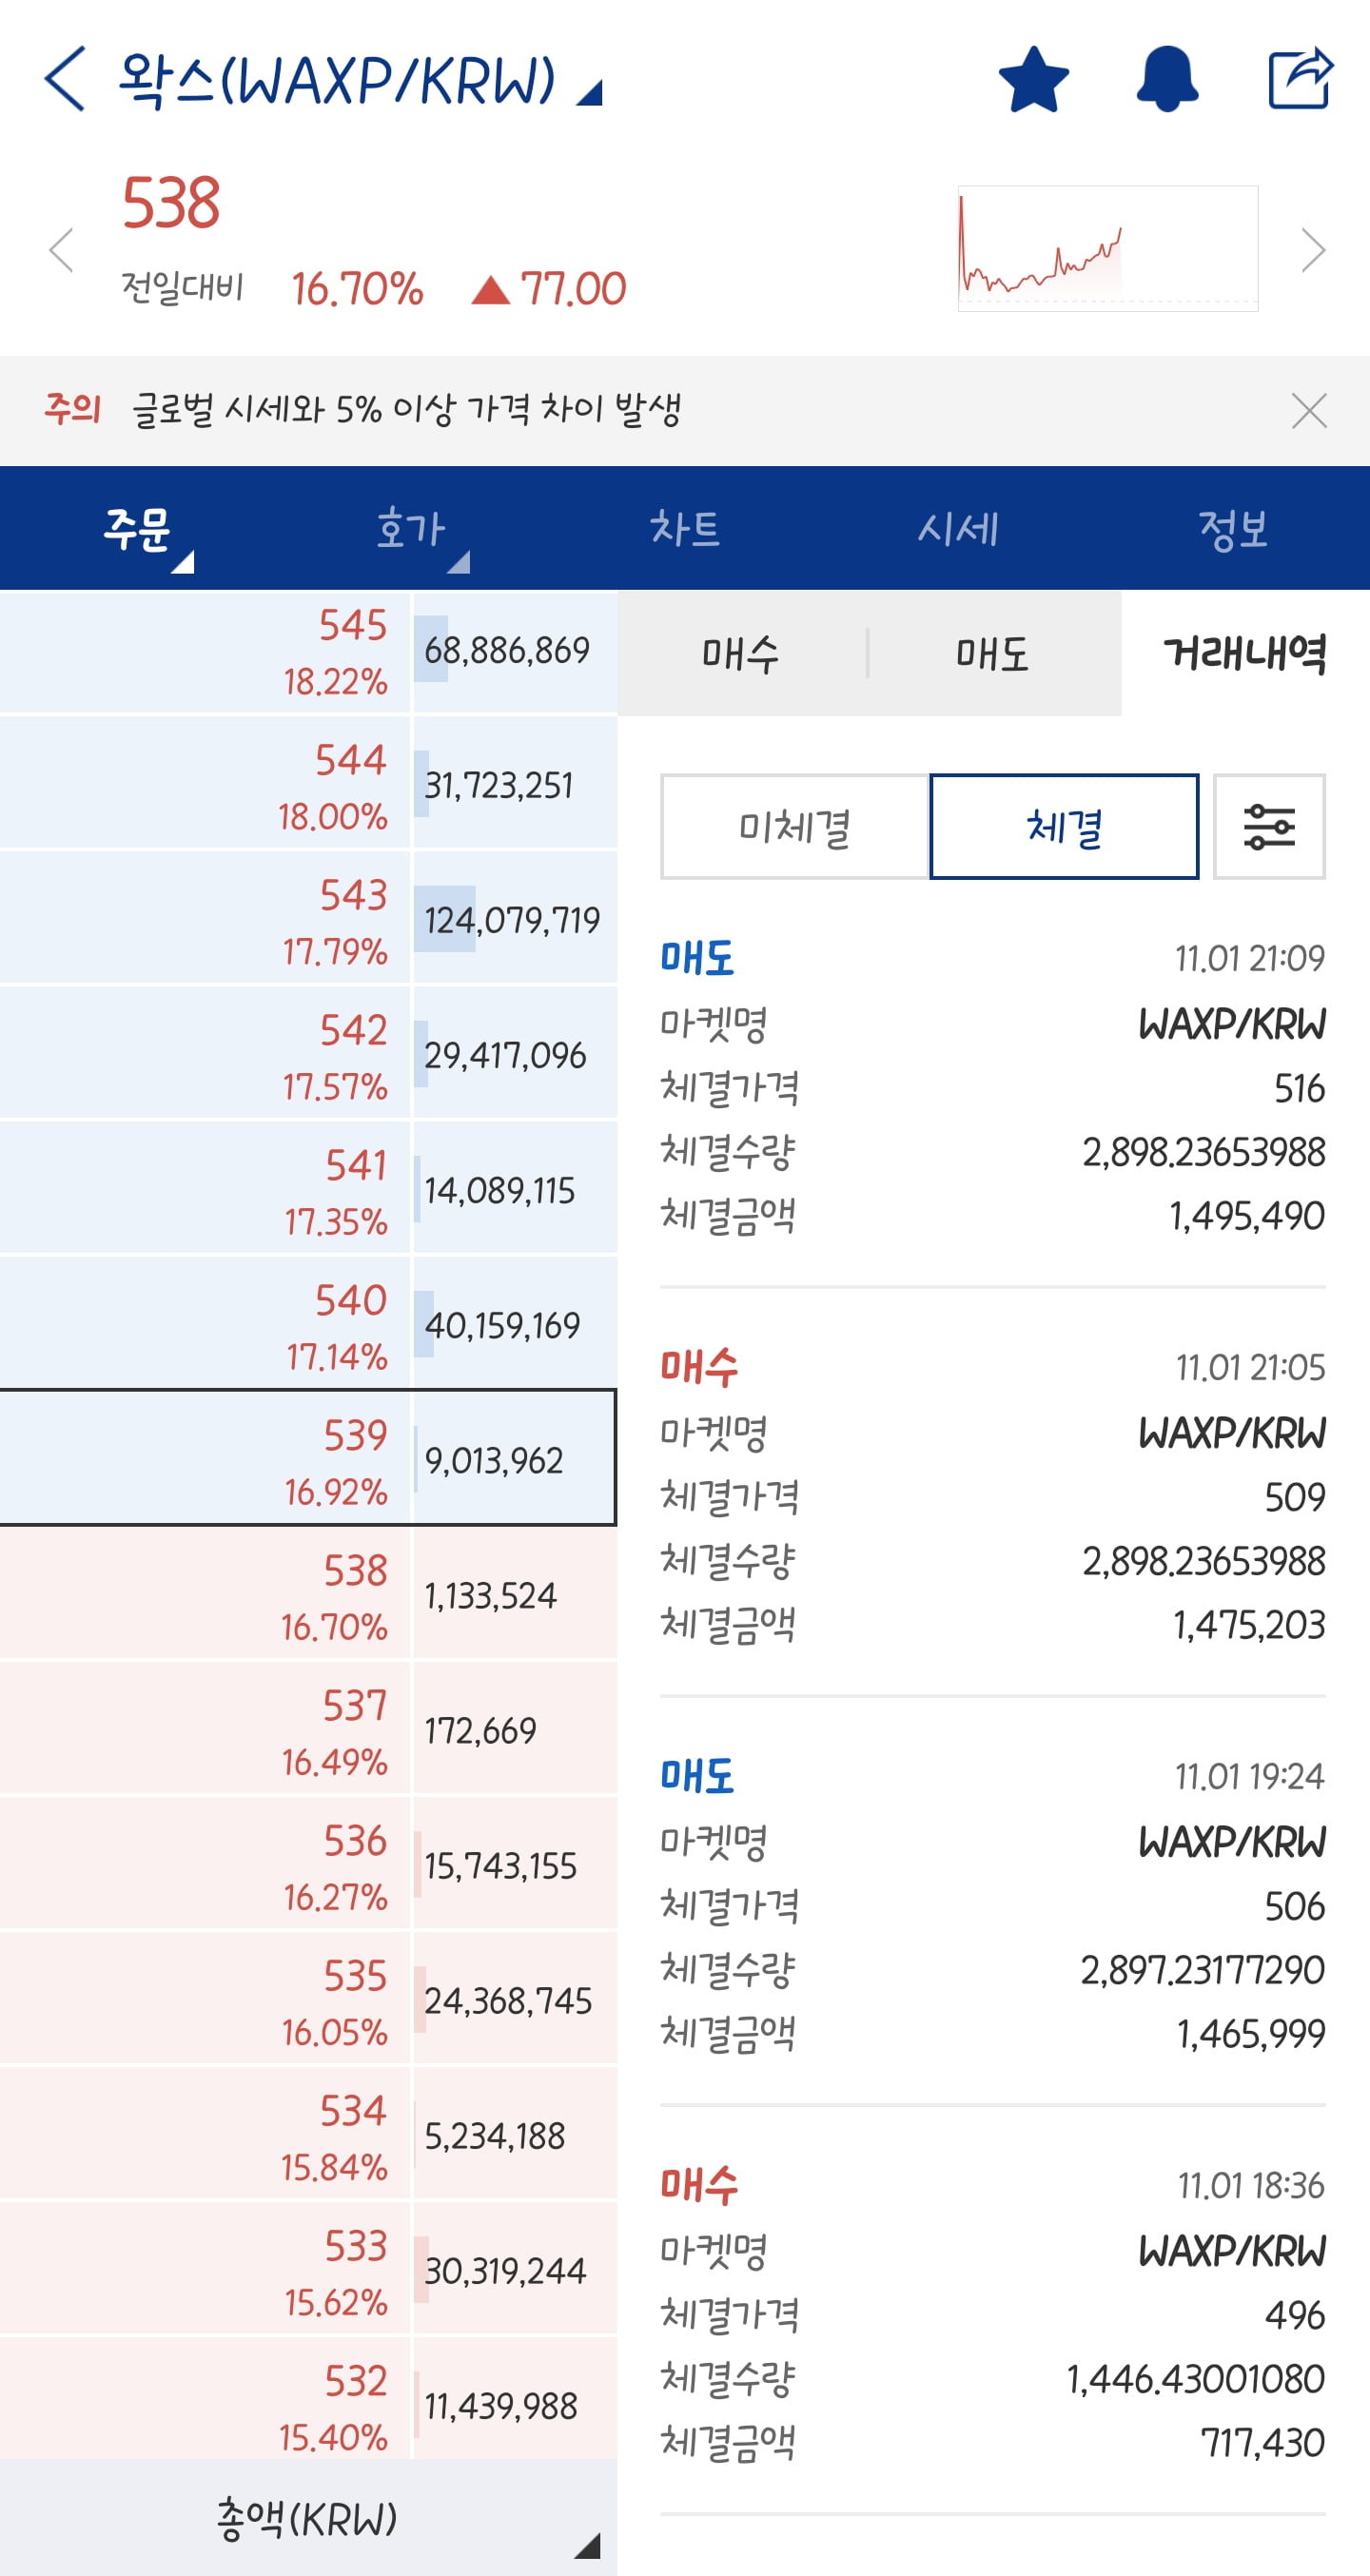Switch to the 시세 tab
Viewport: 1370px width, 2576px height.
[959, 528]
